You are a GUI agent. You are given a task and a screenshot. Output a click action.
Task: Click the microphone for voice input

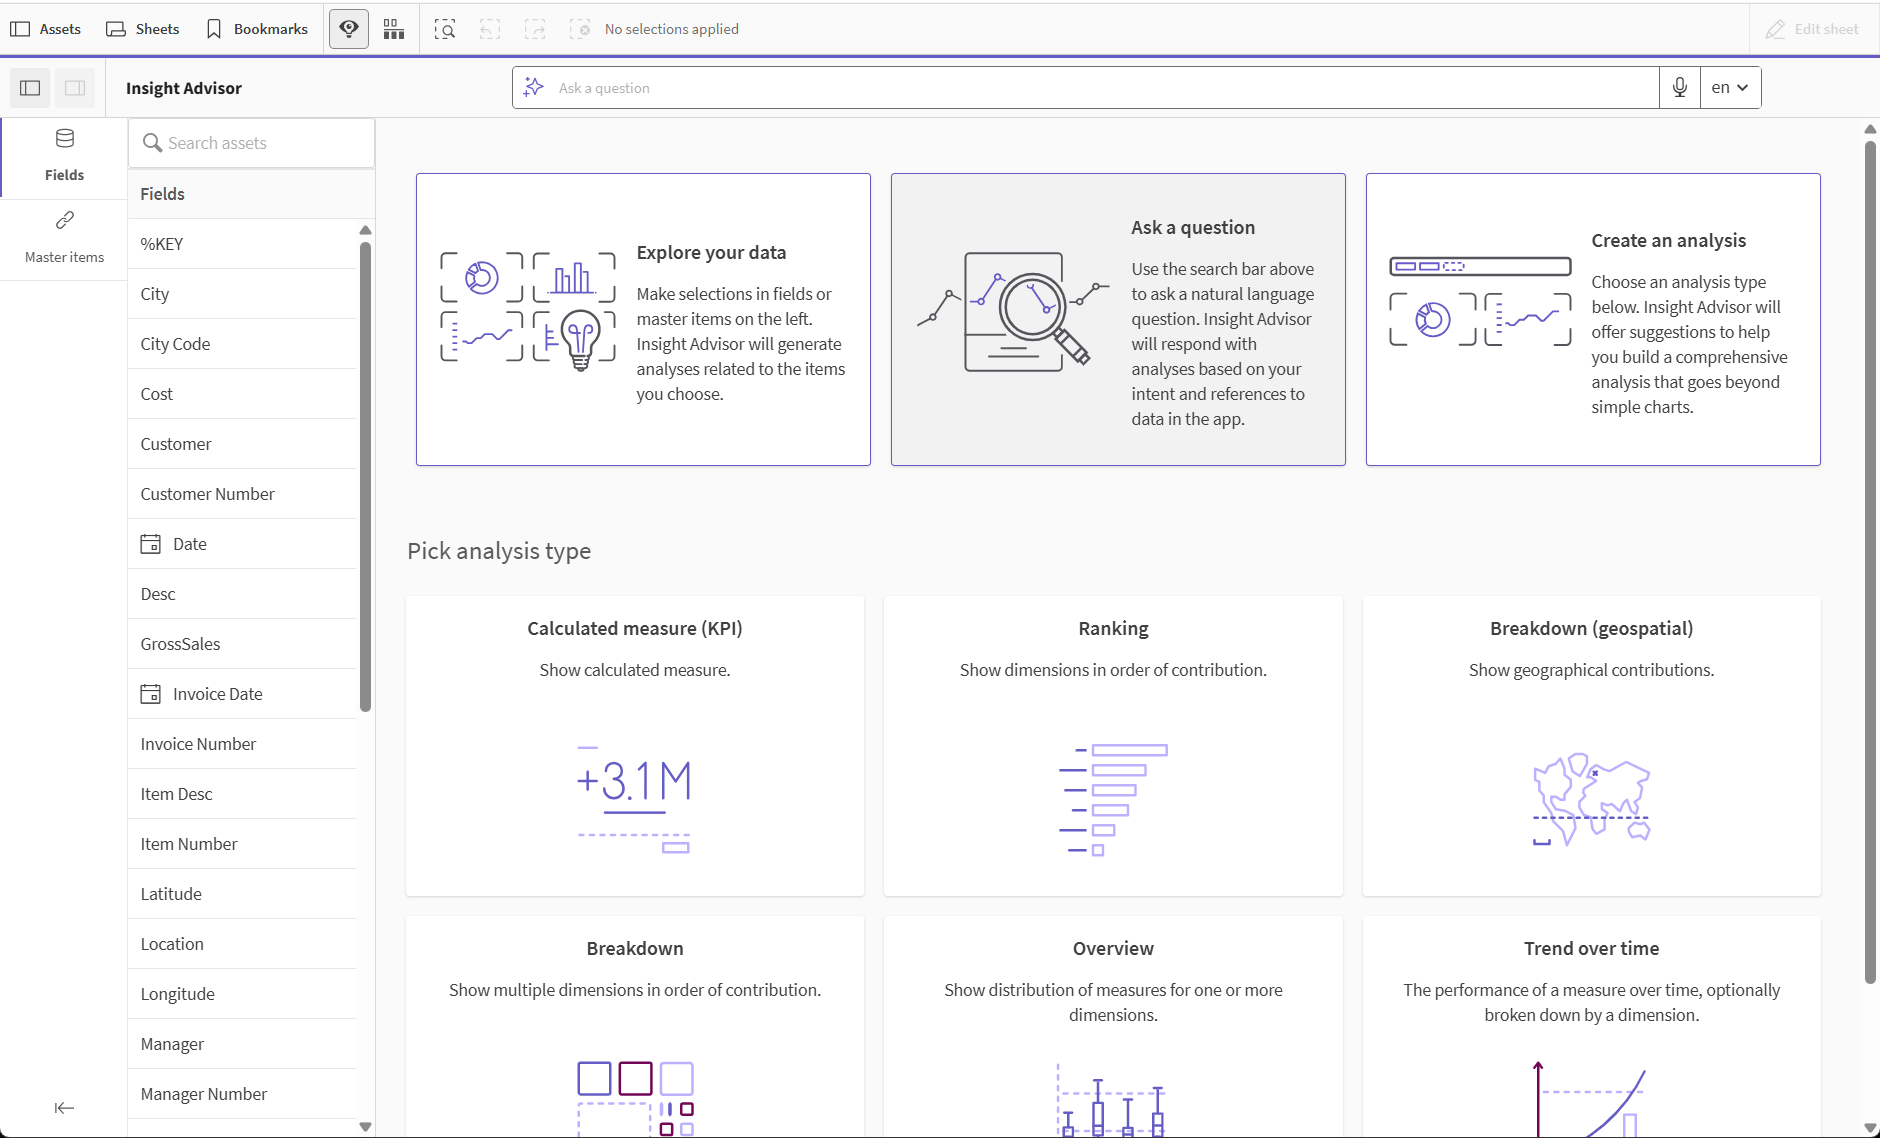click(1680, 87)
